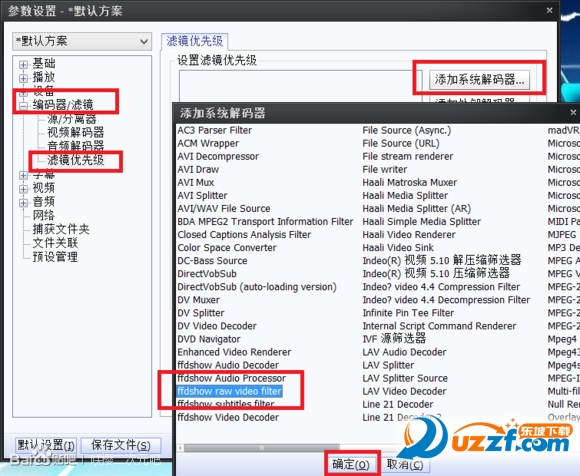
Task: Select Haali Media Splitter (AR)
Action: [x=417, y=209]
